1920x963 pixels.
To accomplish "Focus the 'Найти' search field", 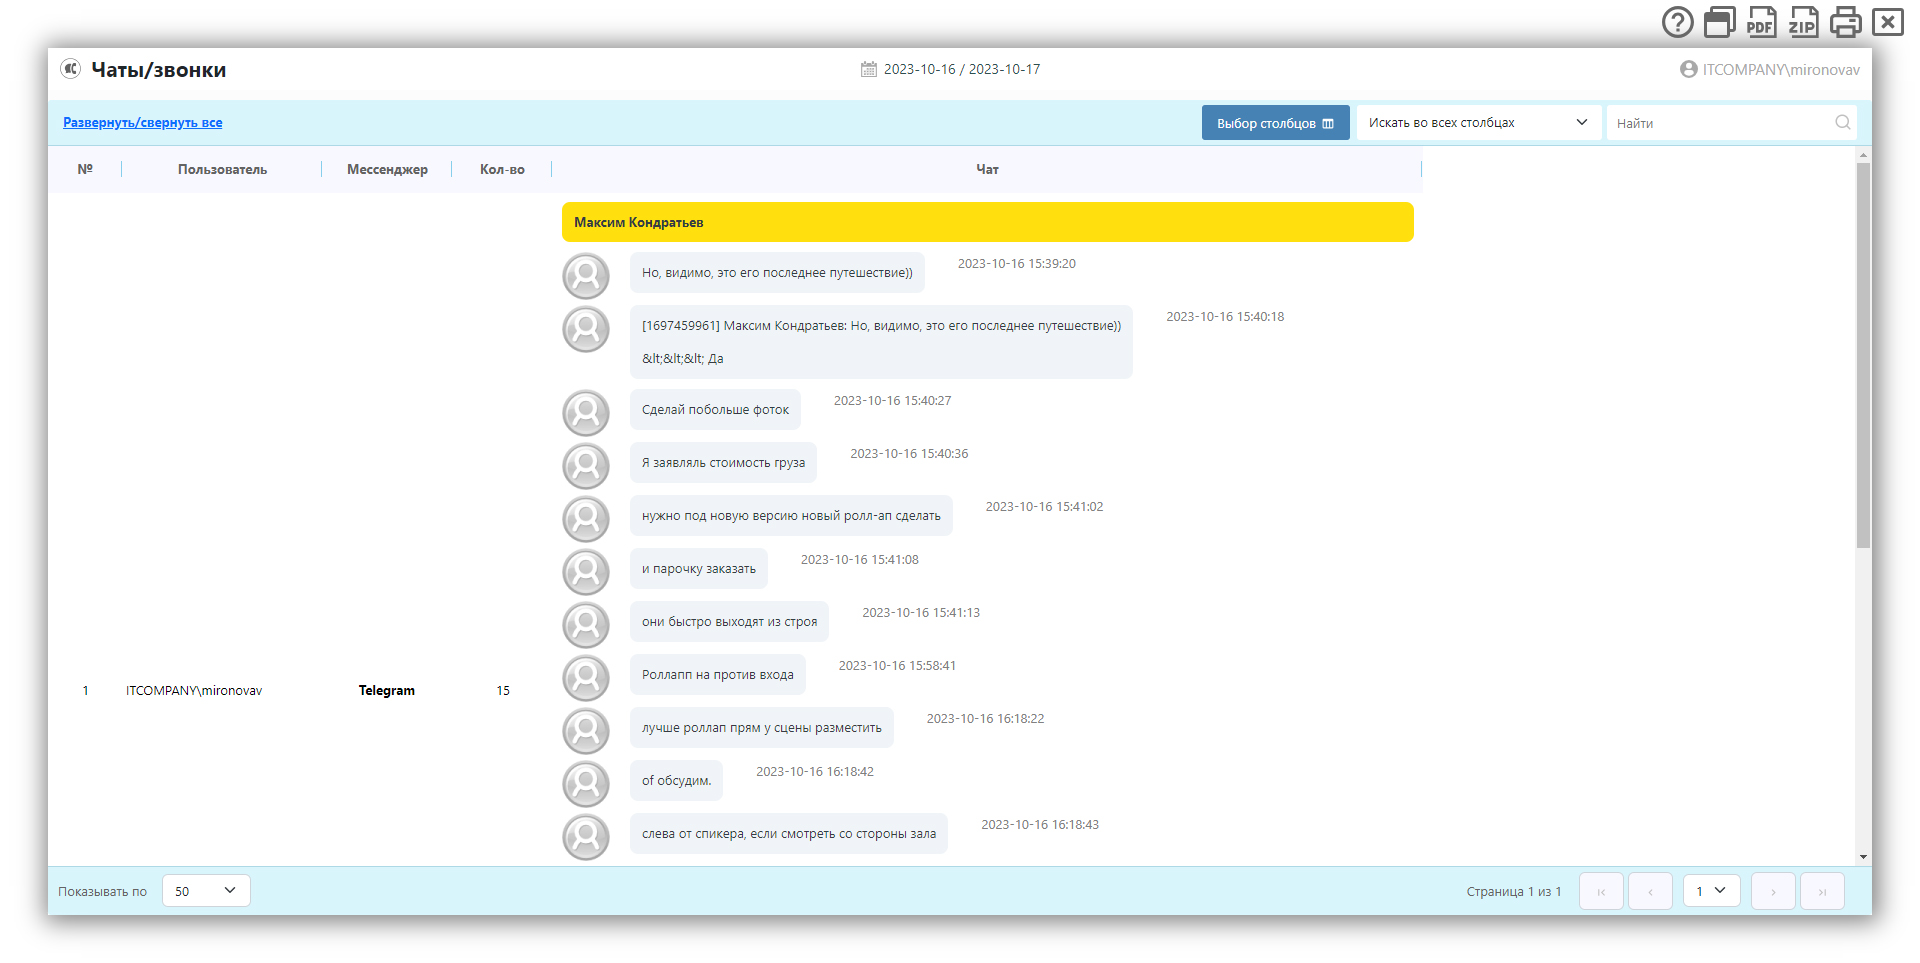I will point(1720,123).
